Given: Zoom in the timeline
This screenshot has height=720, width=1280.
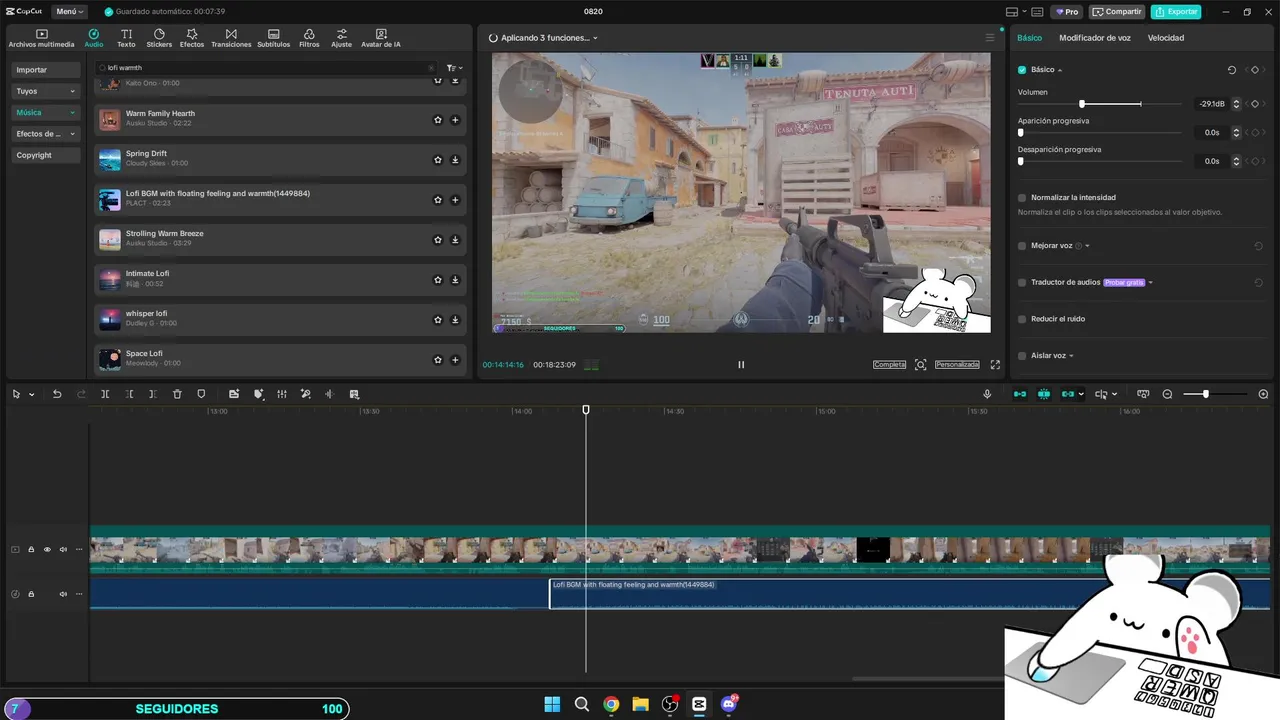Looking at the screenshot, I should (x=1263, y=394).
